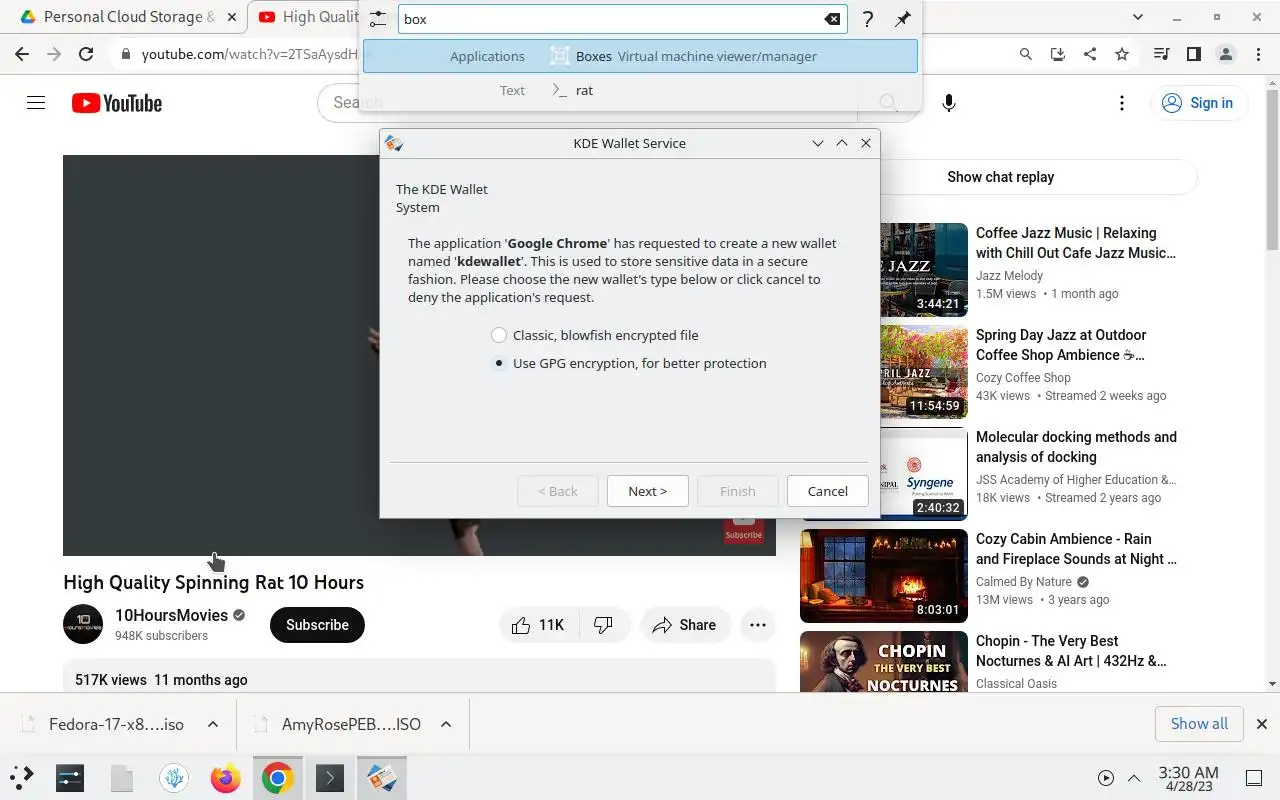Screen dimensions: 1280x800
Task: Select the 'rat' text result
Action: (x=640, y=90)
